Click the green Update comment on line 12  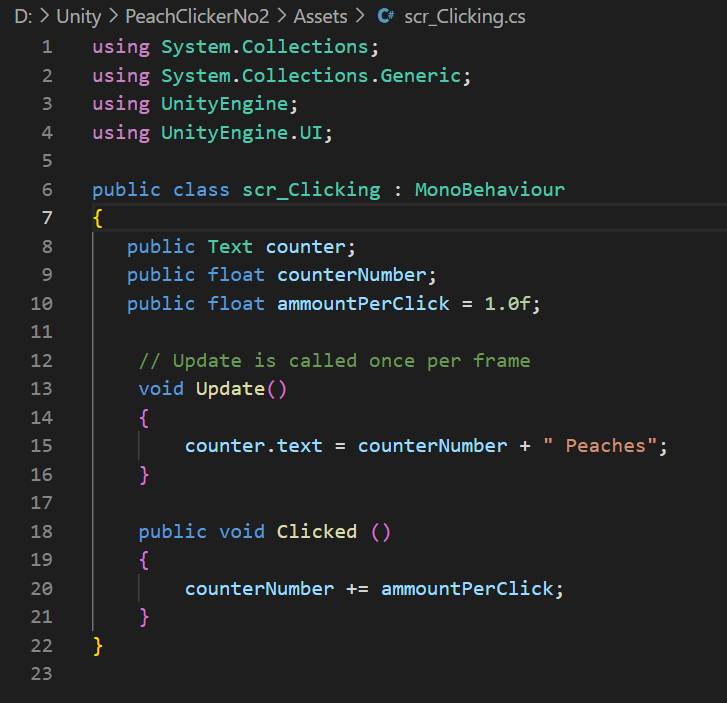334,361
